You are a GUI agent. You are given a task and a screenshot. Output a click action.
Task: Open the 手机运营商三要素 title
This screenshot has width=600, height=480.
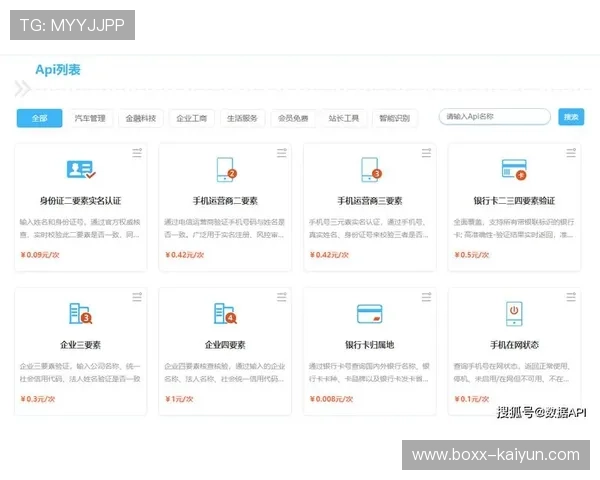370,201
